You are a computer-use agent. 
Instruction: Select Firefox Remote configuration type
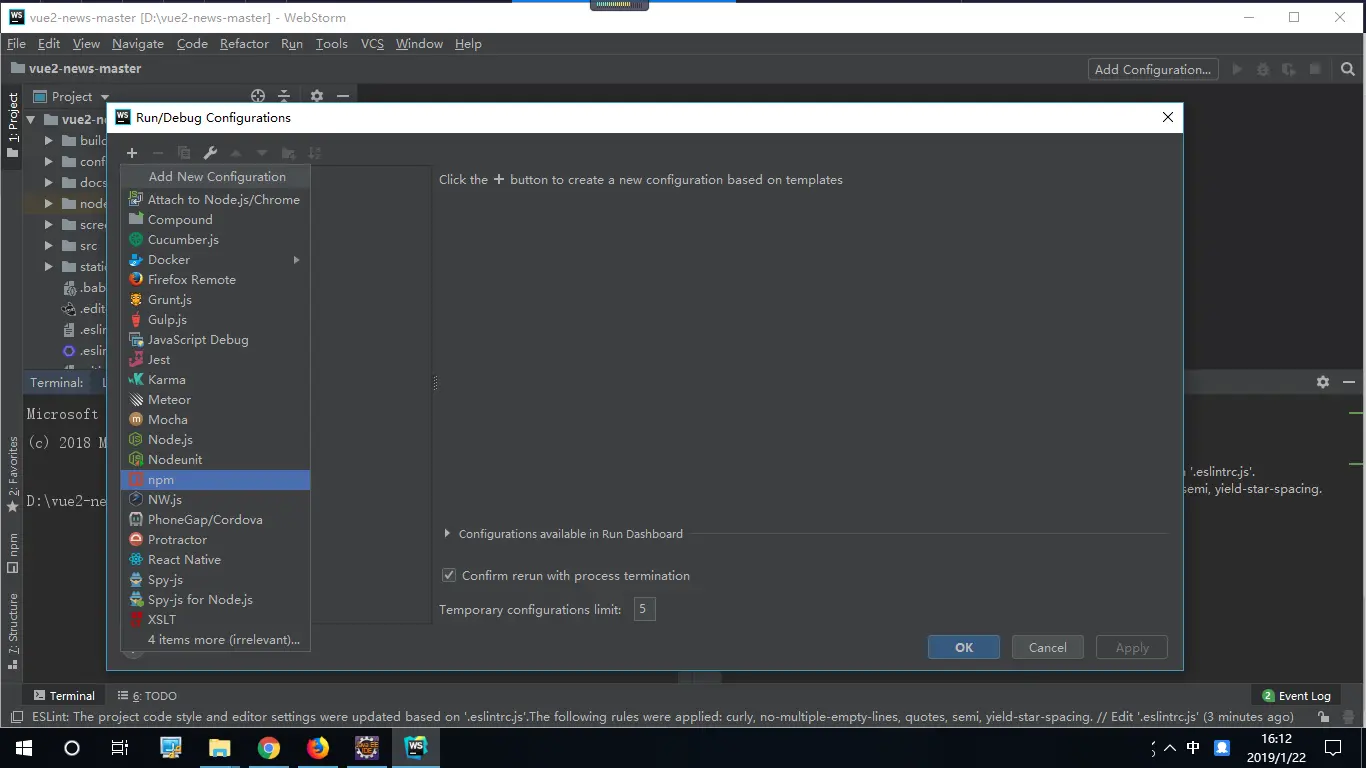(215, 279)
